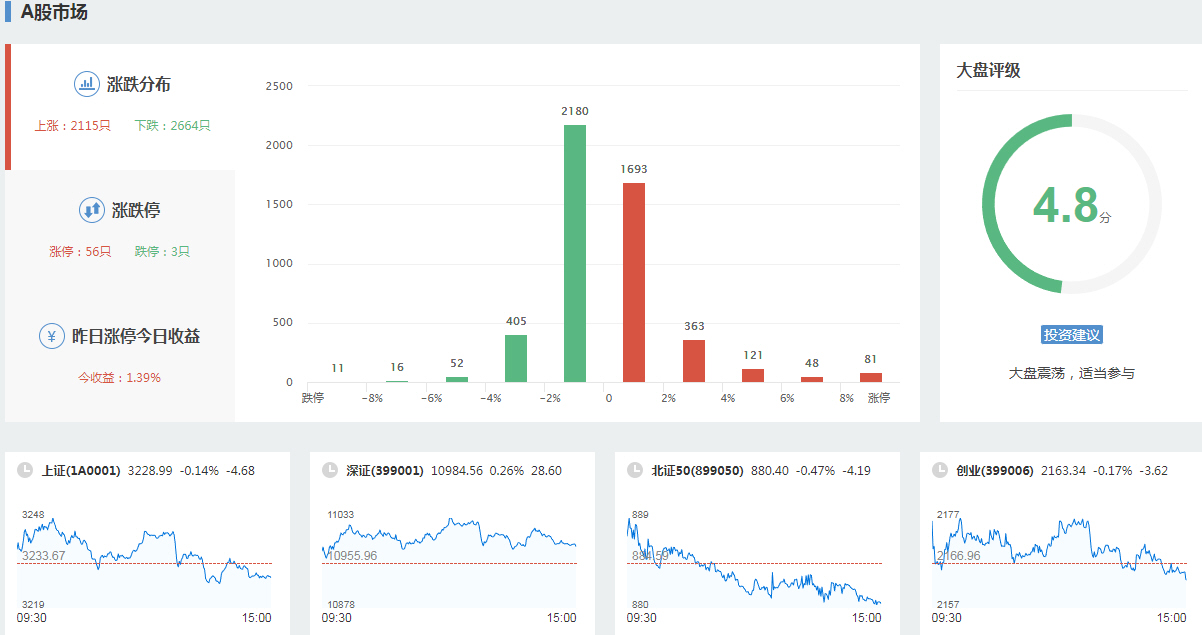The width and height of the screenshot is (1202, 635).
Task: Click the clock icon beside 北证50(899050)
Action: [635, 470]
